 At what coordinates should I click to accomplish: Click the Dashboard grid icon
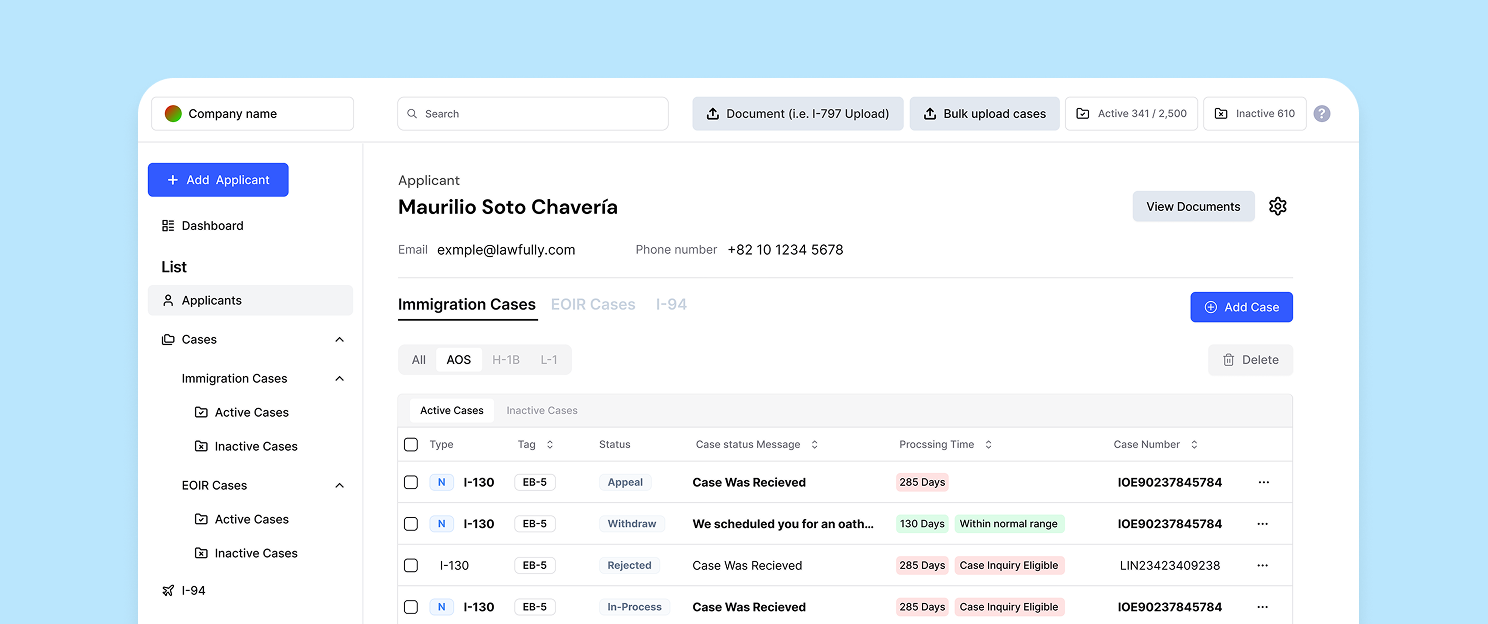point(168,226)
